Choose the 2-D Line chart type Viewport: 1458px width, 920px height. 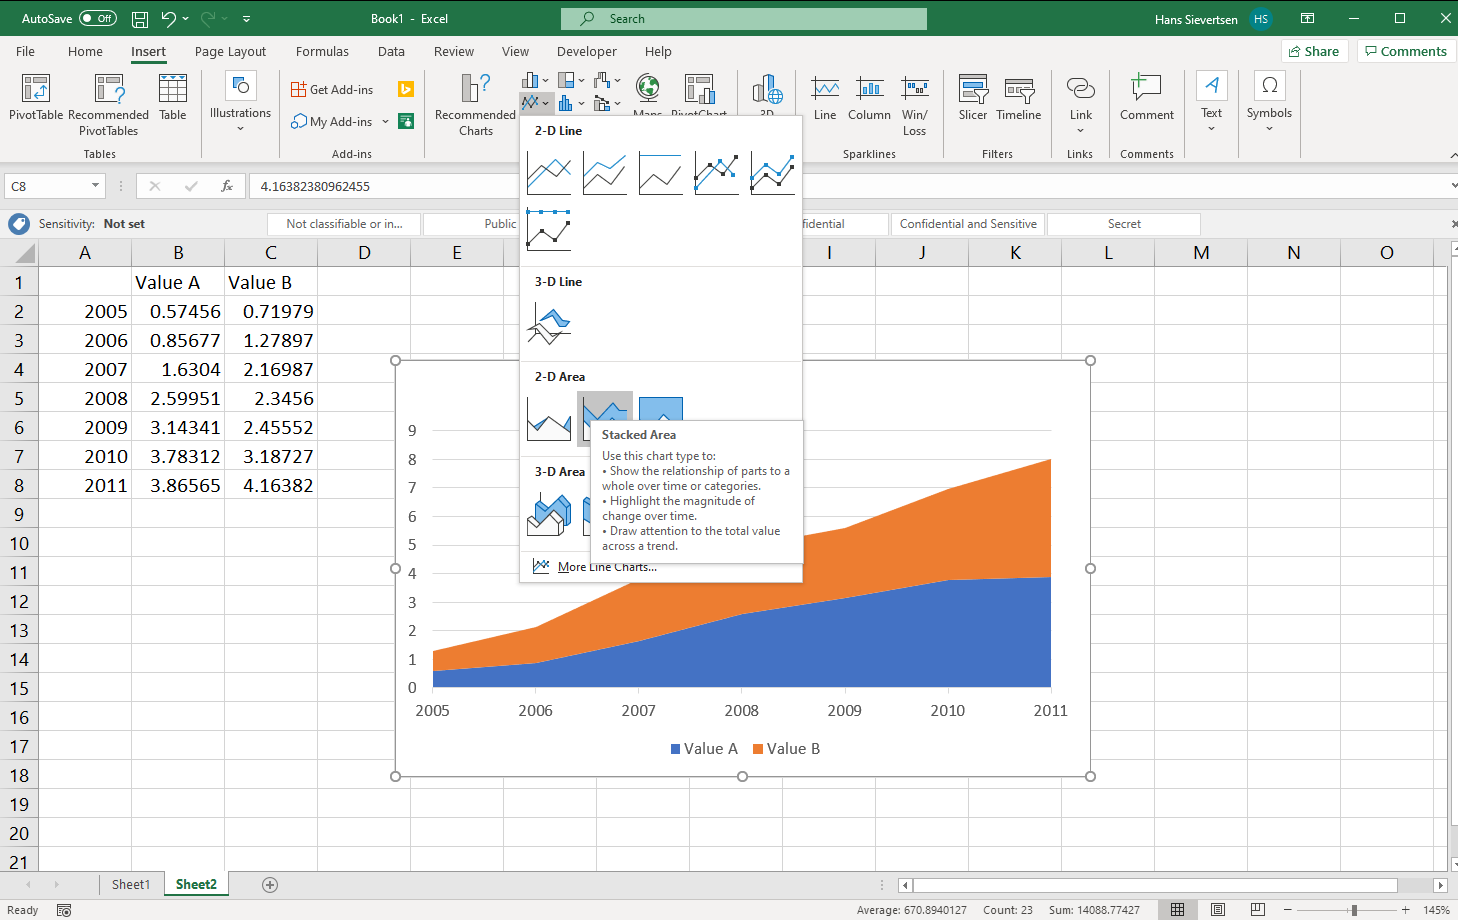pos(549,173)
